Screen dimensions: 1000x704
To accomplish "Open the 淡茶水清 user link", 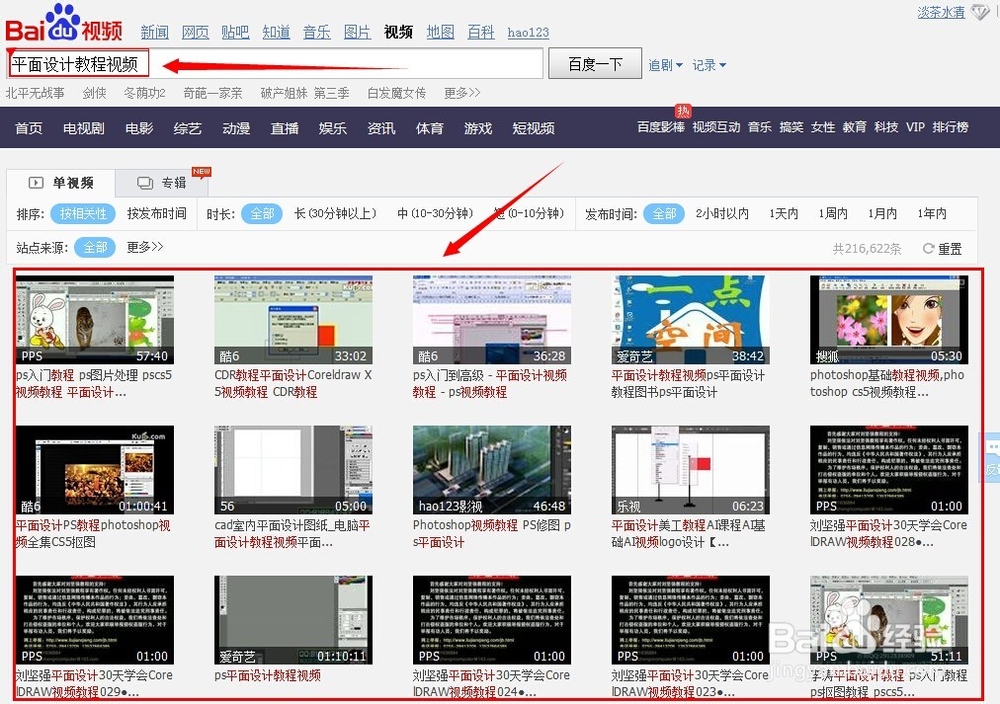I will (941, 11).
